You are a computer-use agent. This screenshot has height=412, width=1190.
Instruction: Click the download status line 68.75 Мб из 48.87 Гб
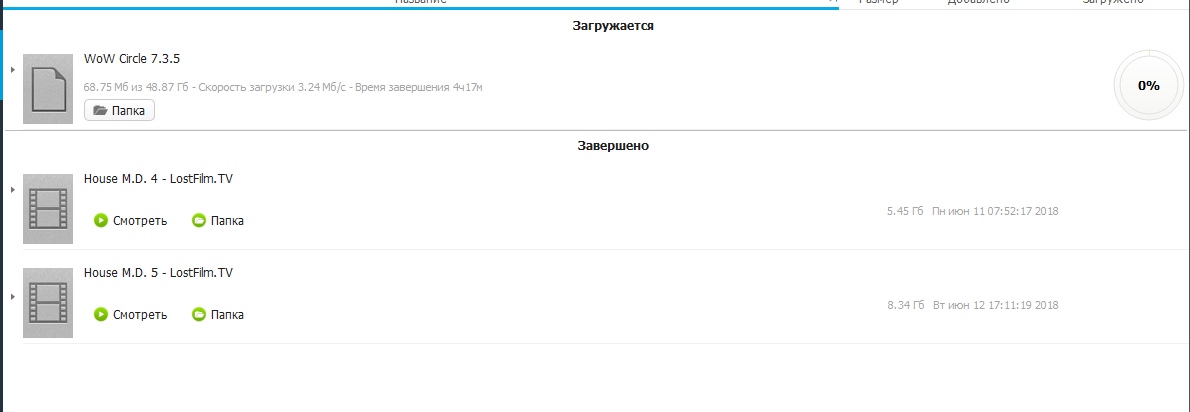click(x=283, y=87)
